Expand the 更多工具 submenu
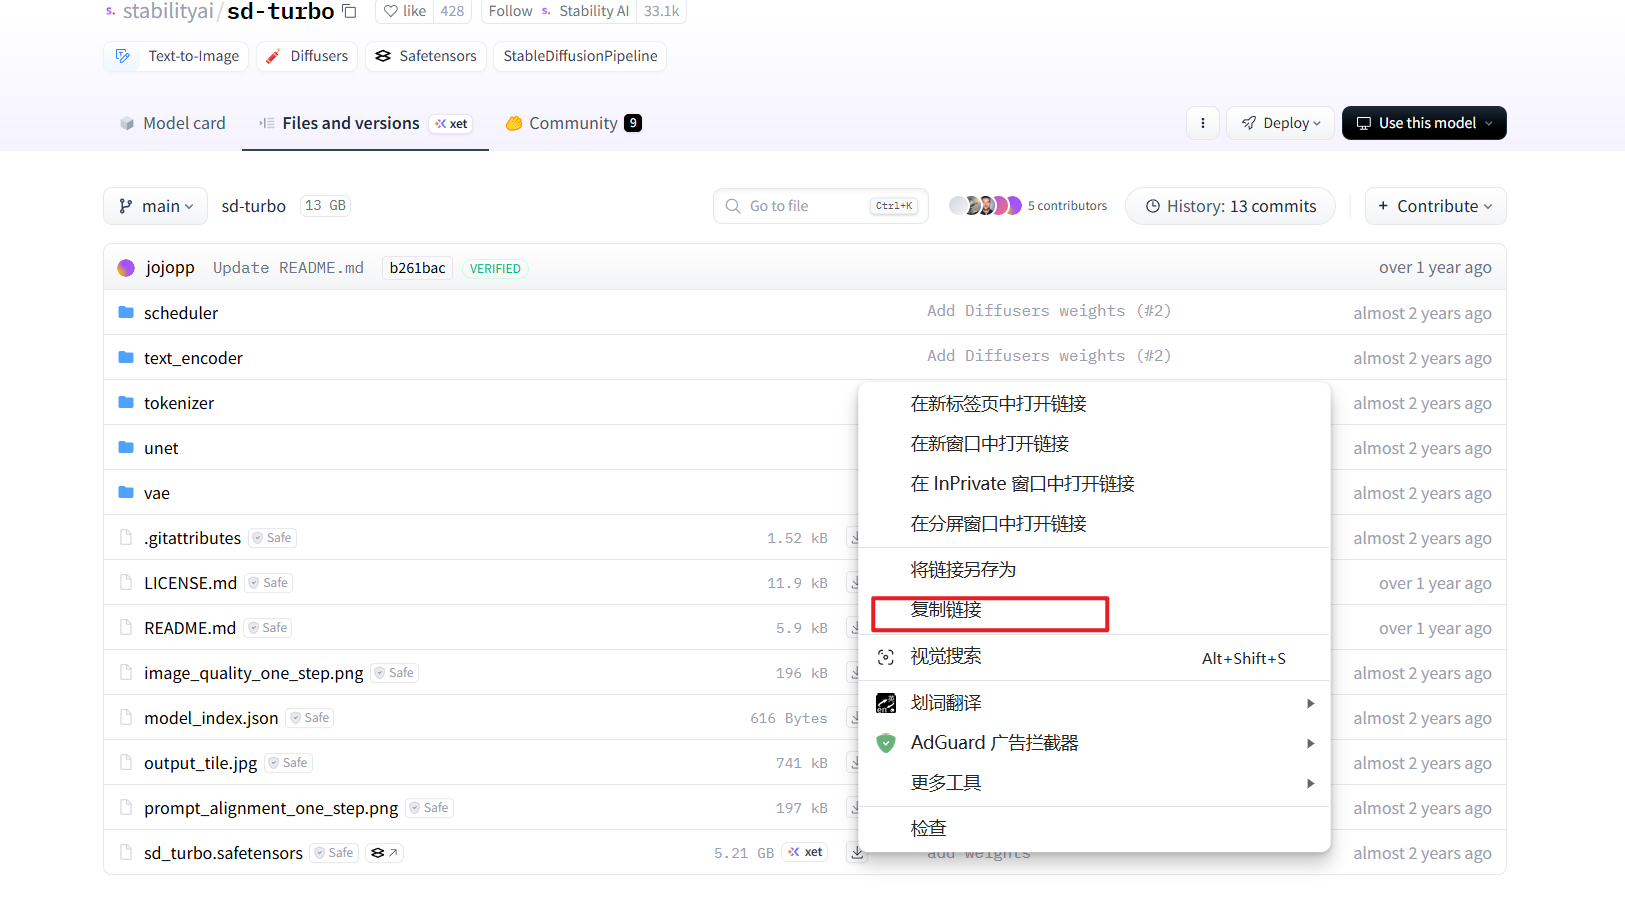 [x=1094, y=783]
